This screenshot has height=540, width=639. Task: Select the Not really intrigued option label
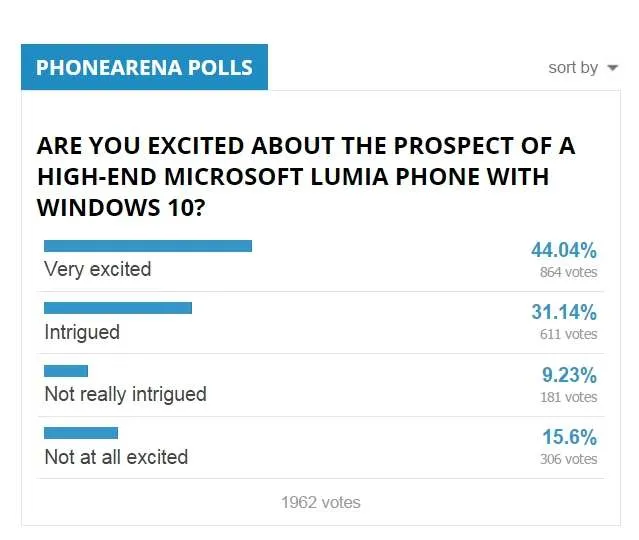pos(126,394)
